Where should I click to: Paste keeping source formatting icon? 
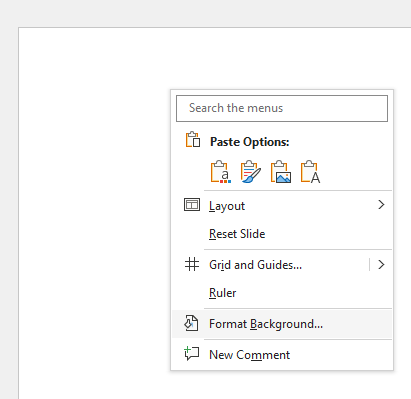pos(250,172)
